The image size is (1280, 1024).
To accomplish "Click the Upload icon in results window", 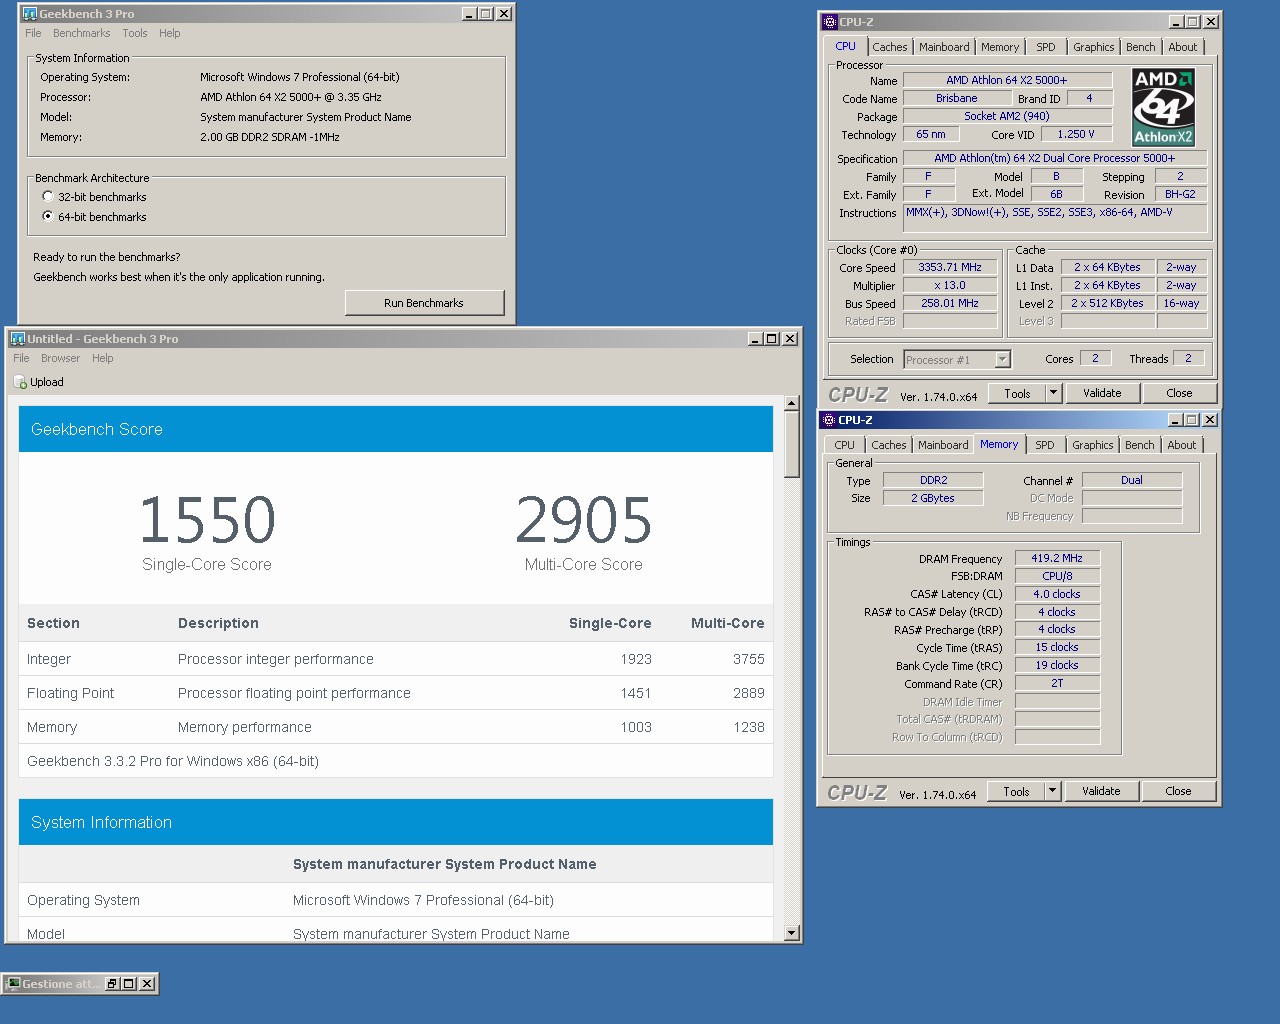I will pos(20,382).
